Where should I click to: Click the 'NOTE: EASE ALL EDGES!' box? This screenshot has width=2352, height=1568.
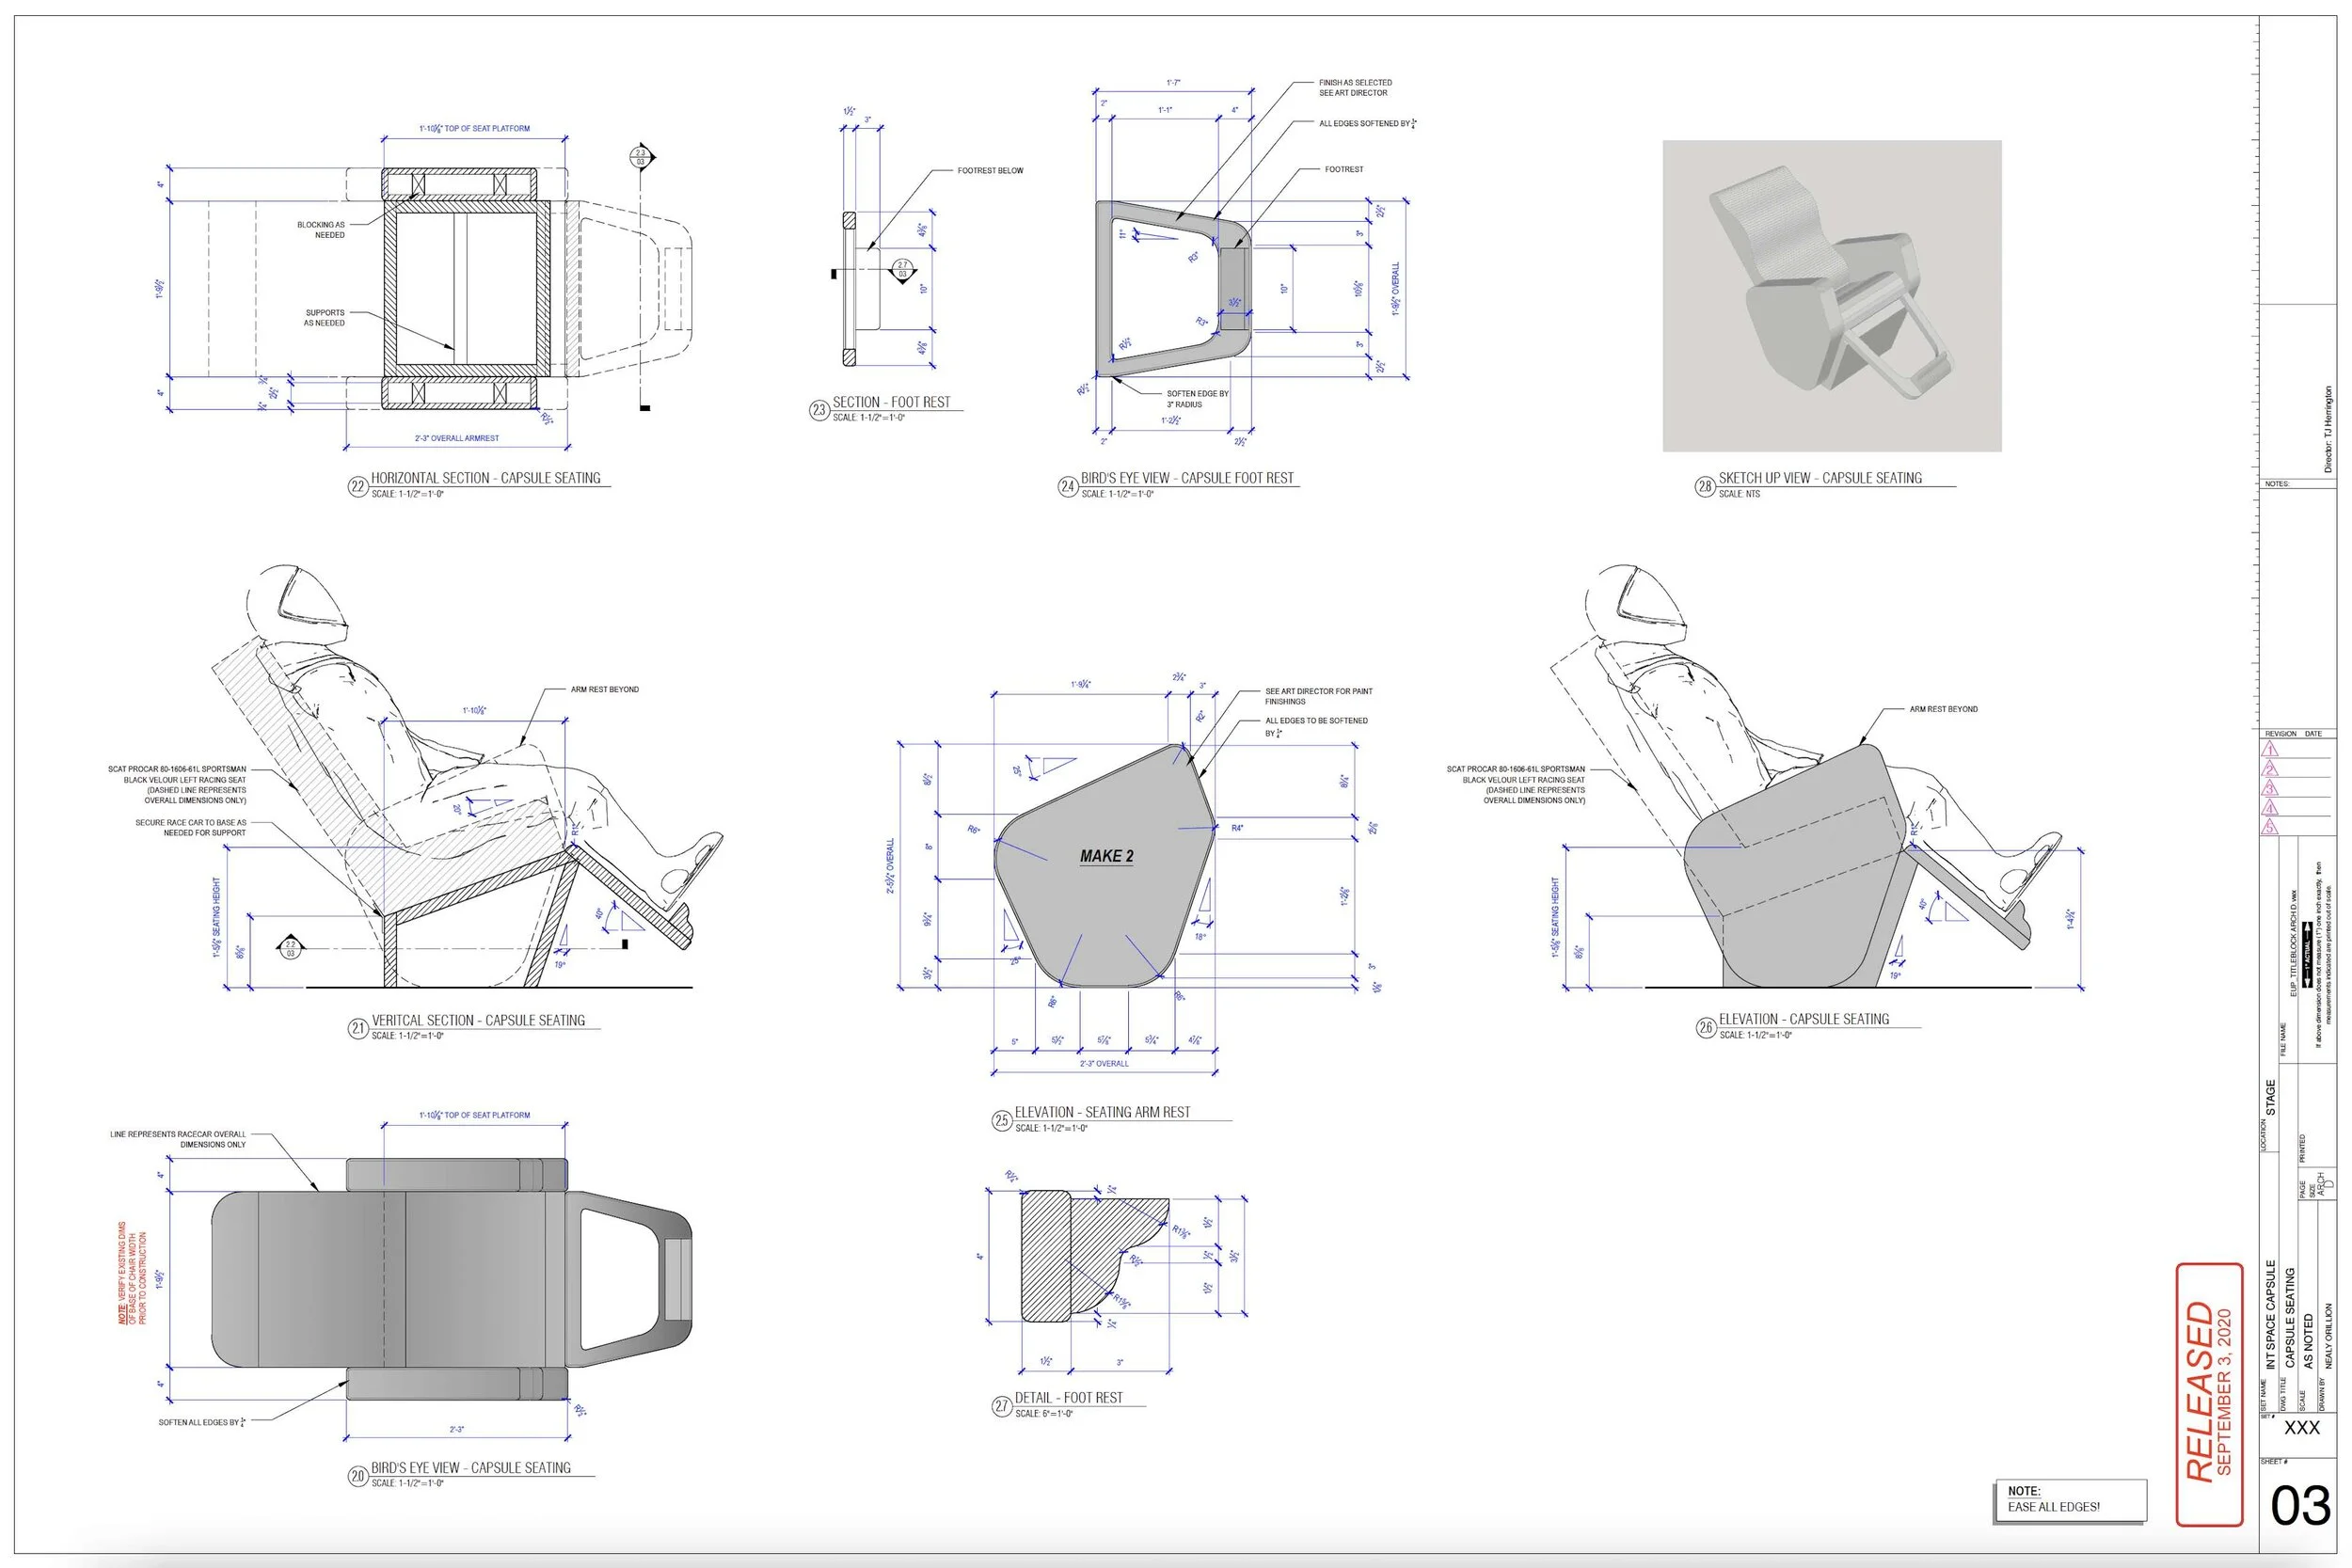pos(2070,1500)
